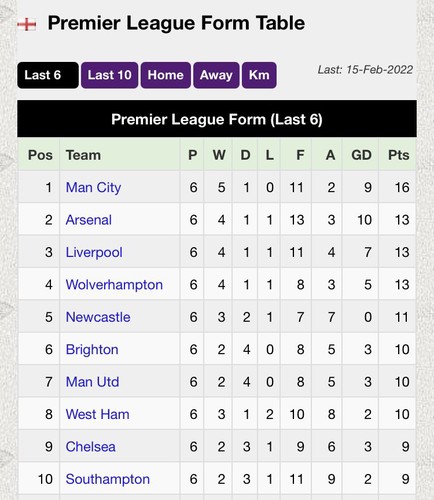The height and width of the screenshot is (500, 434).
Task: Click the Team column header
Action: (x=83, y=155)
